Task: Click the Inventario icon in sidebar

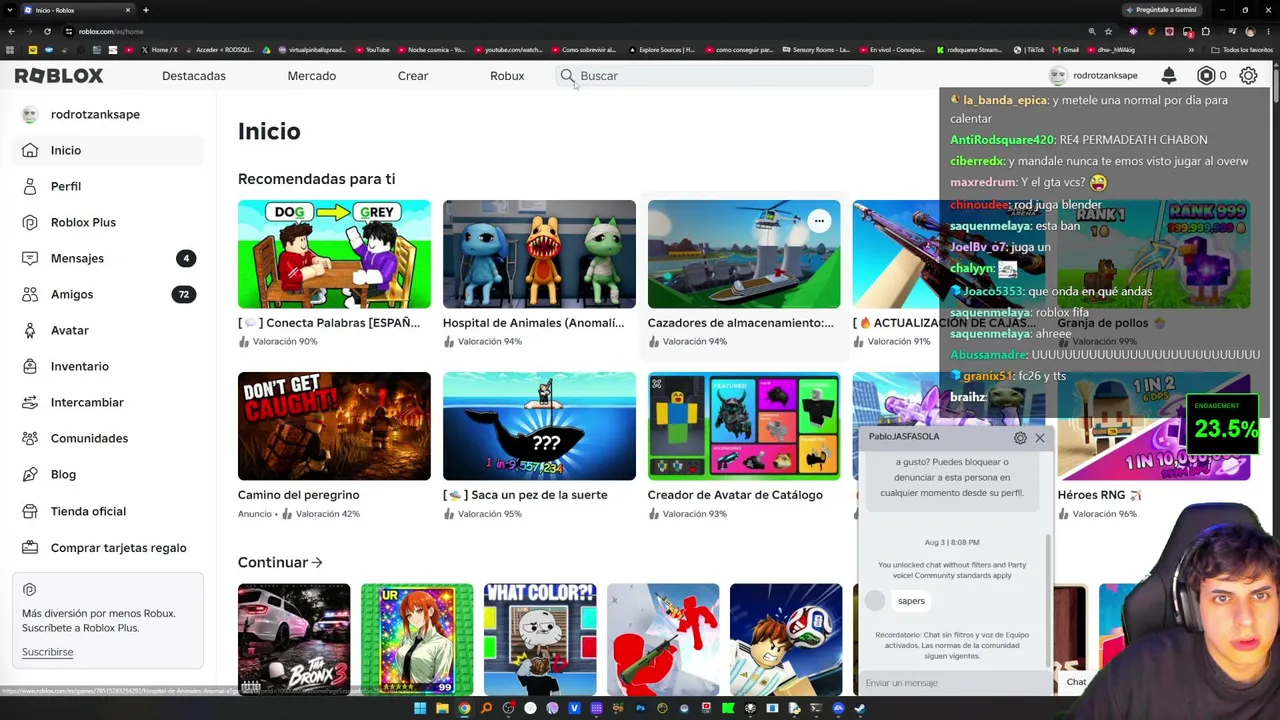Action: [30, 366]
